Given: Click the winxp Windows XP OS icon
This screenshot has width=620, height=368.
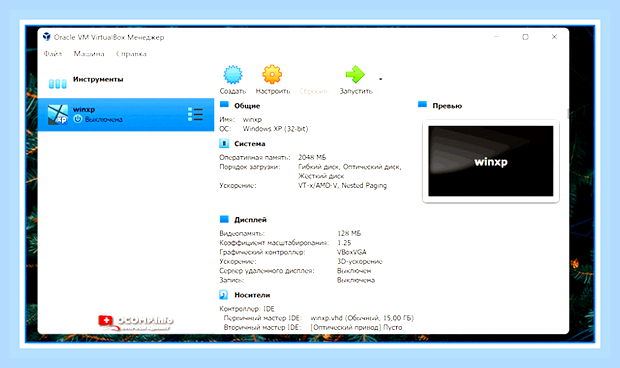Looking at the screenshot, I should tap(58, 115).
